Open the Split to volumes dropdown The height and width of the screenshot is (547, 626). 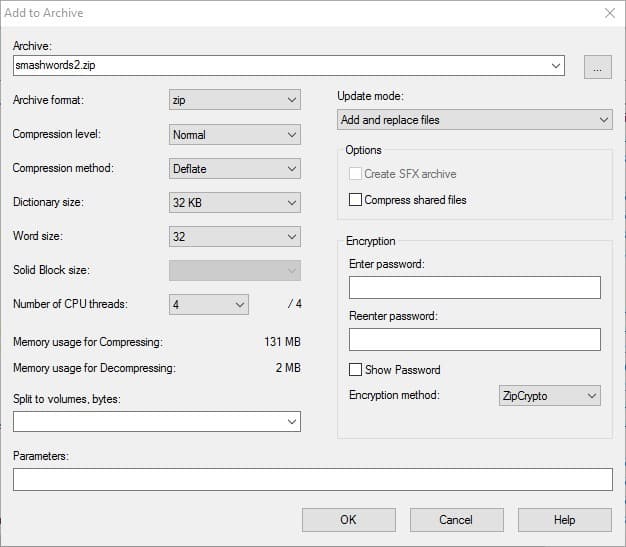(157, 422)
